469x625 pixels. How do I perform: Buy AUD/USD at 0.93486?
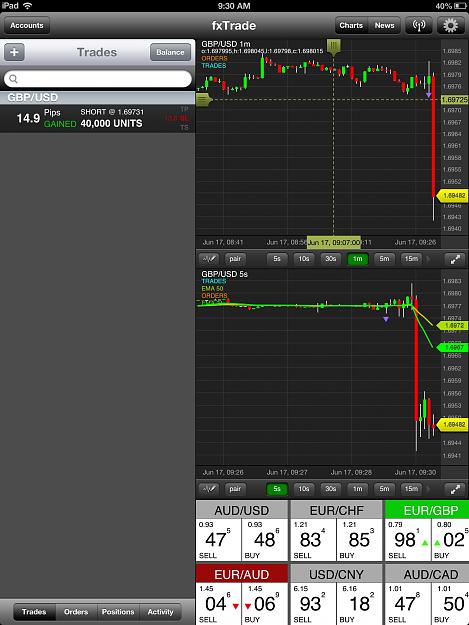click(x=265, y=540)
